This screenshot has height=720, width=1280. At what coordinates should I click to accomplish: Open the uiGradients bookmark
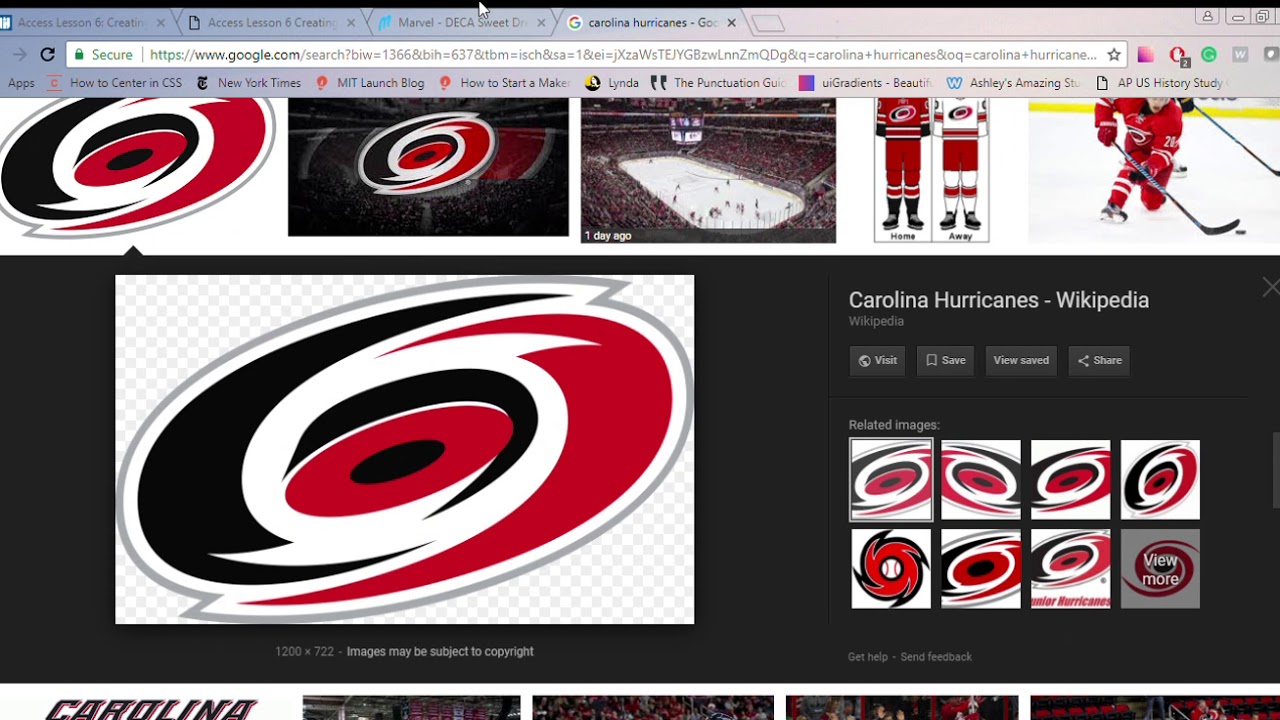(x=866, y=83)
